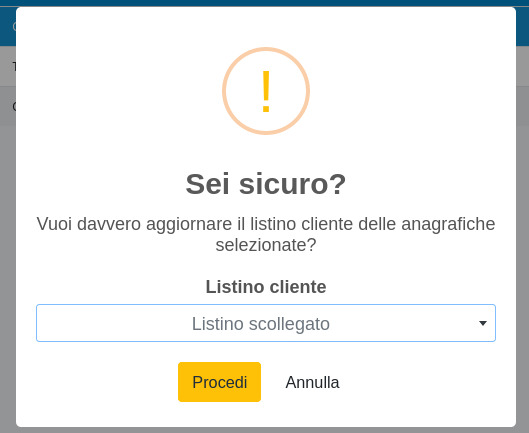Click the dropdown caret arrow in the select

[x=483, y=323]
